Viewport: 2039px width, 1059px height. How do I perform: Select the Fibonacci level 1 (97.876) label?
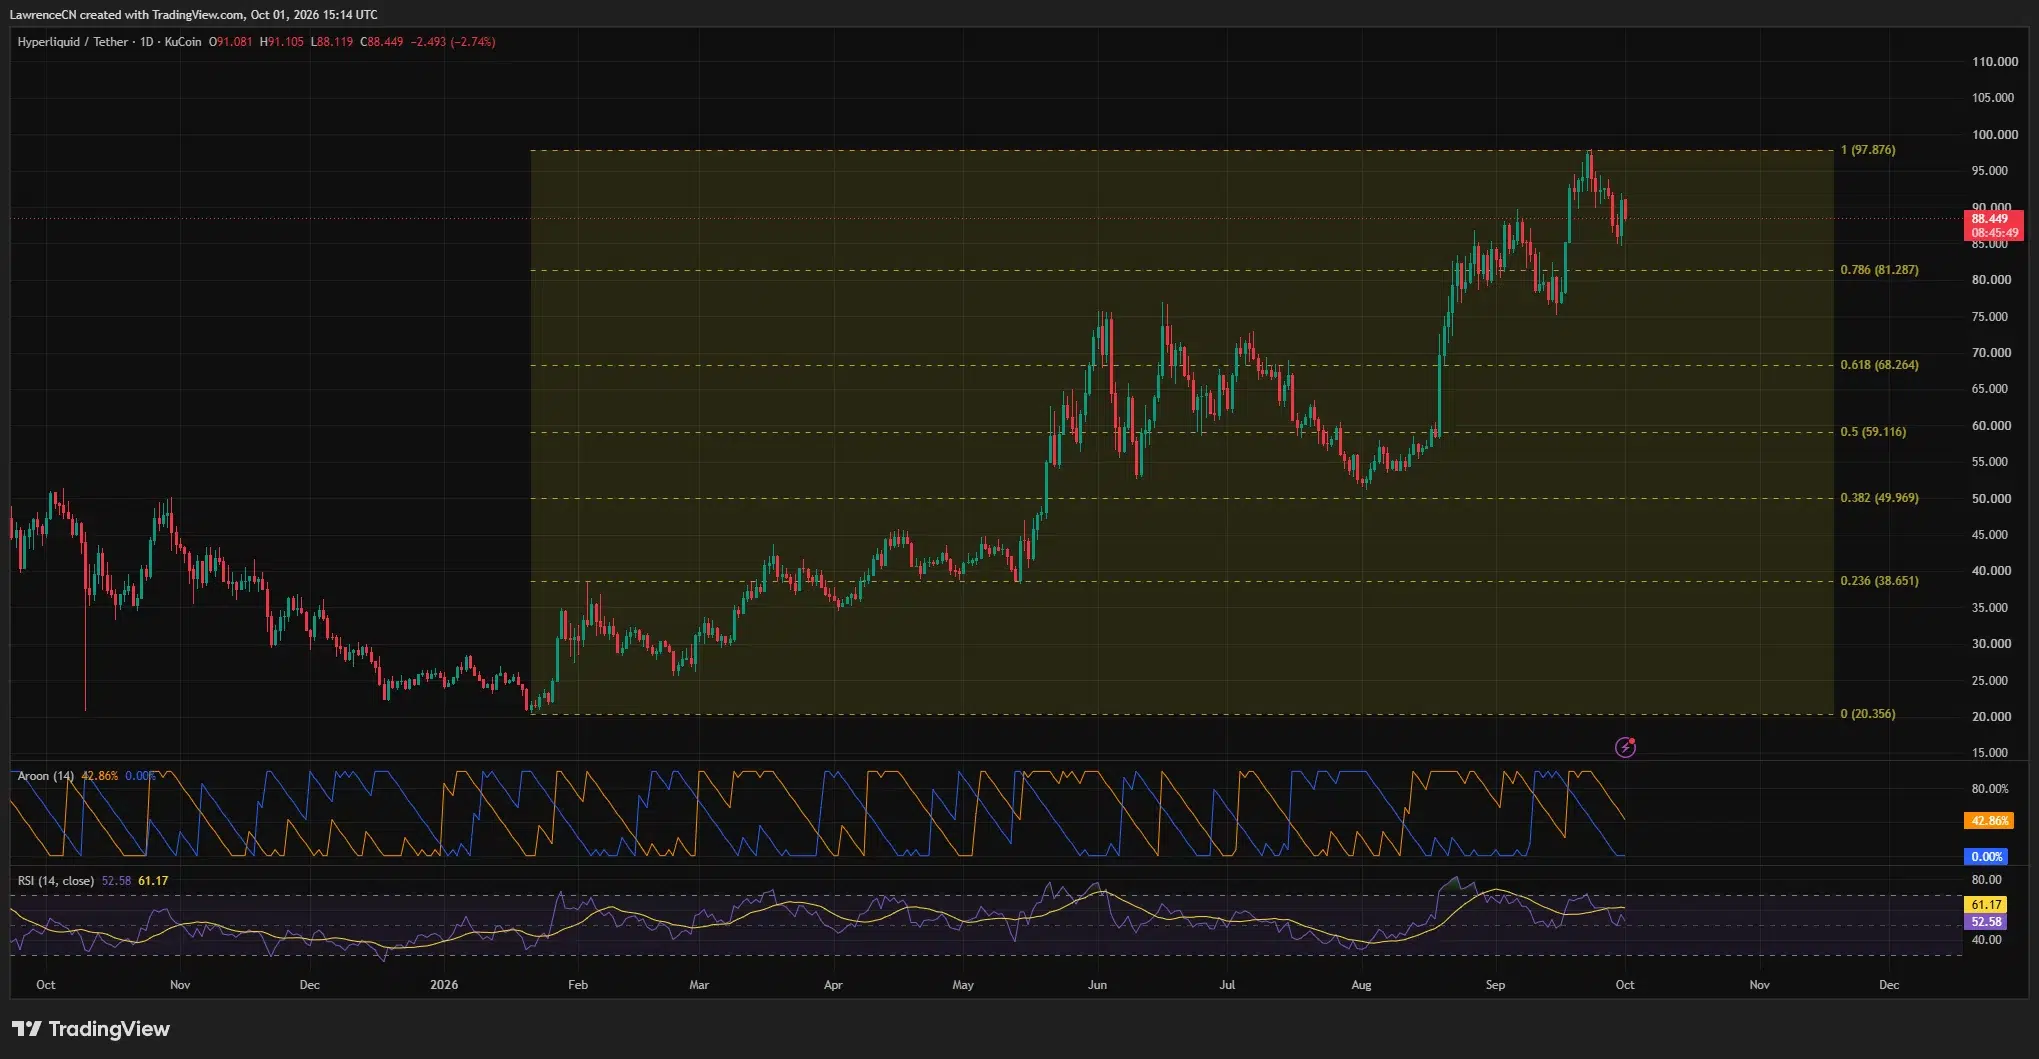click(x=1868, y=150)
